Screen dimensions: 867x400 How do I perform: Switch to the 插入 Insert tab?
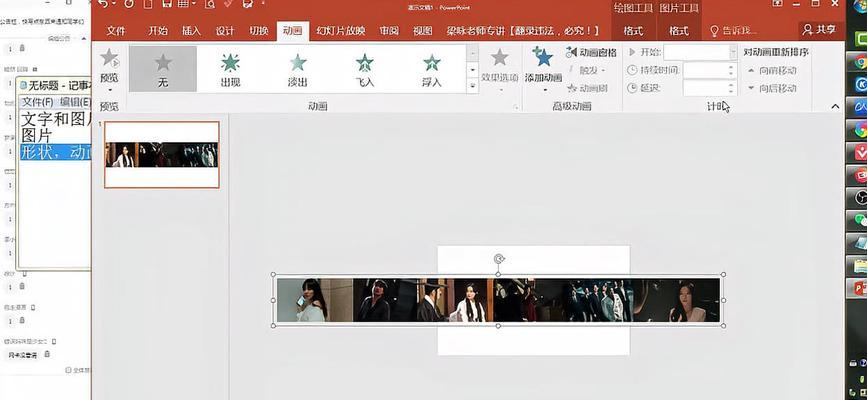(x=191, y=31)
